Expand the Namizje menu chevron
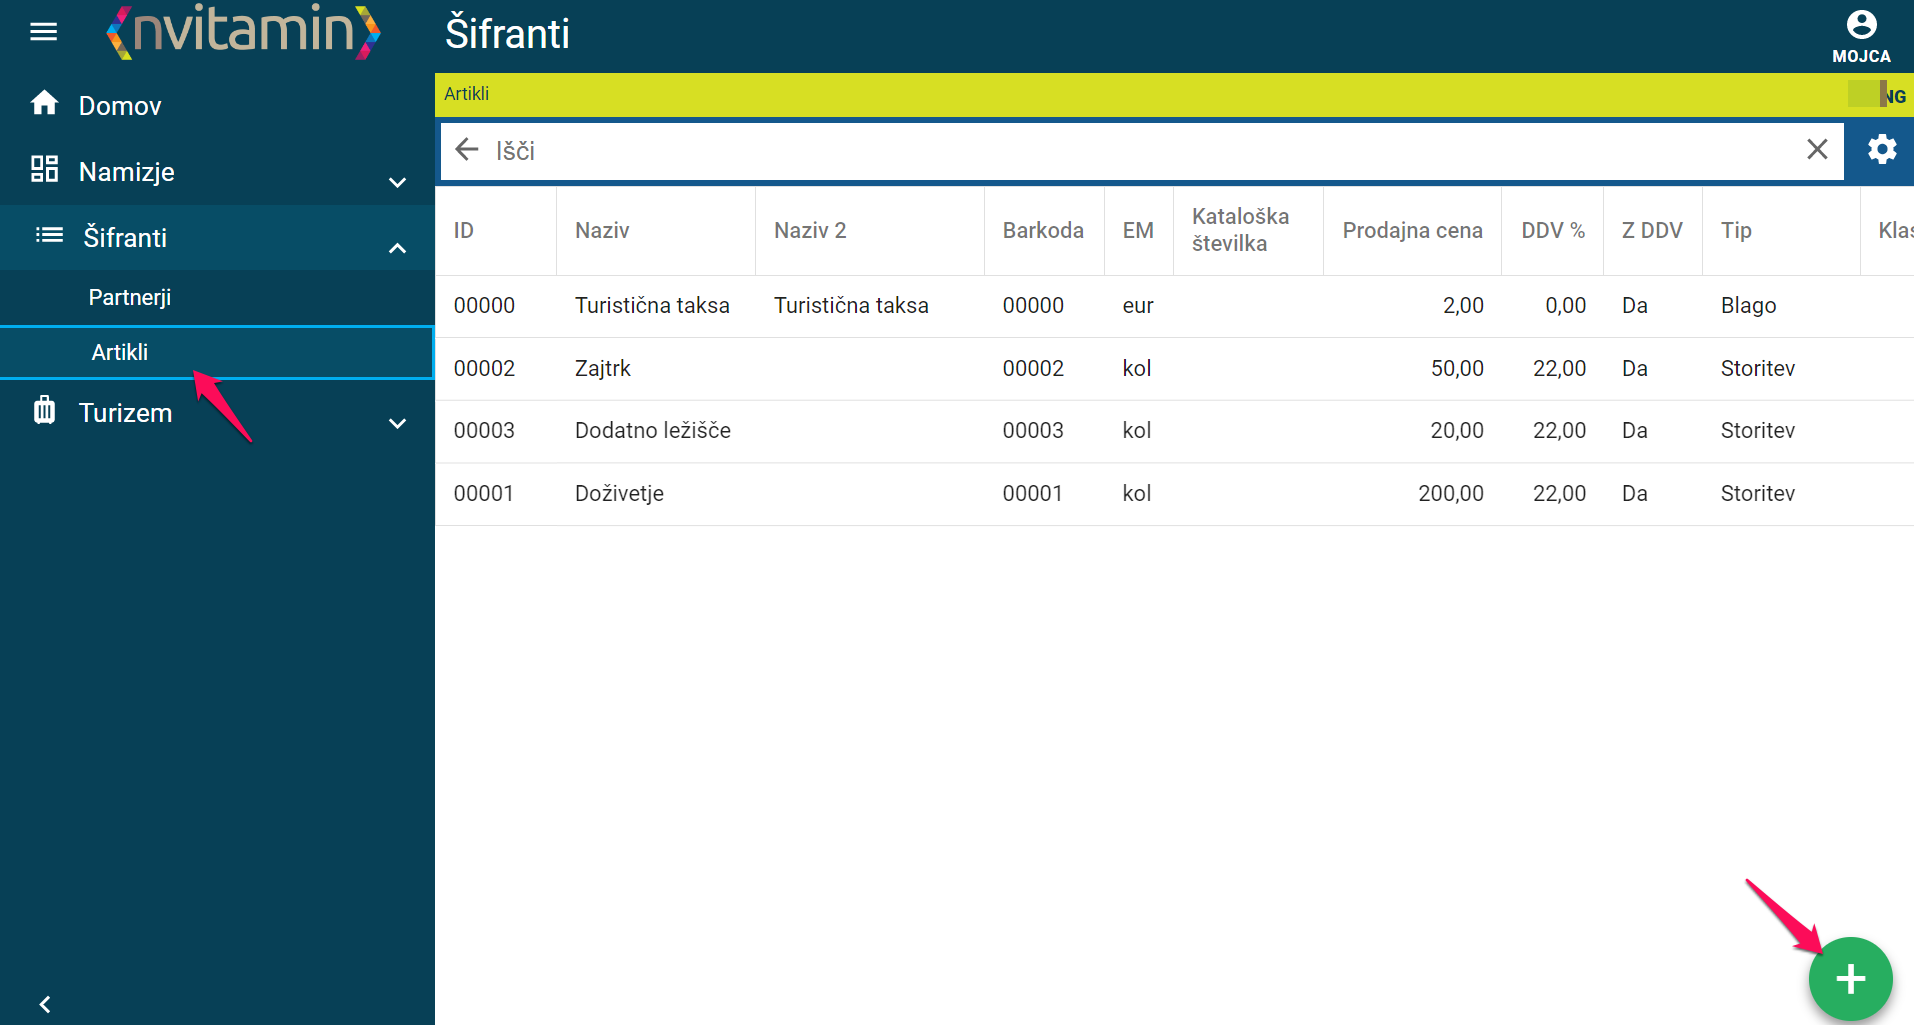Image resolution: width=1914 pixels, height=1025 pixels. (397, 183)
